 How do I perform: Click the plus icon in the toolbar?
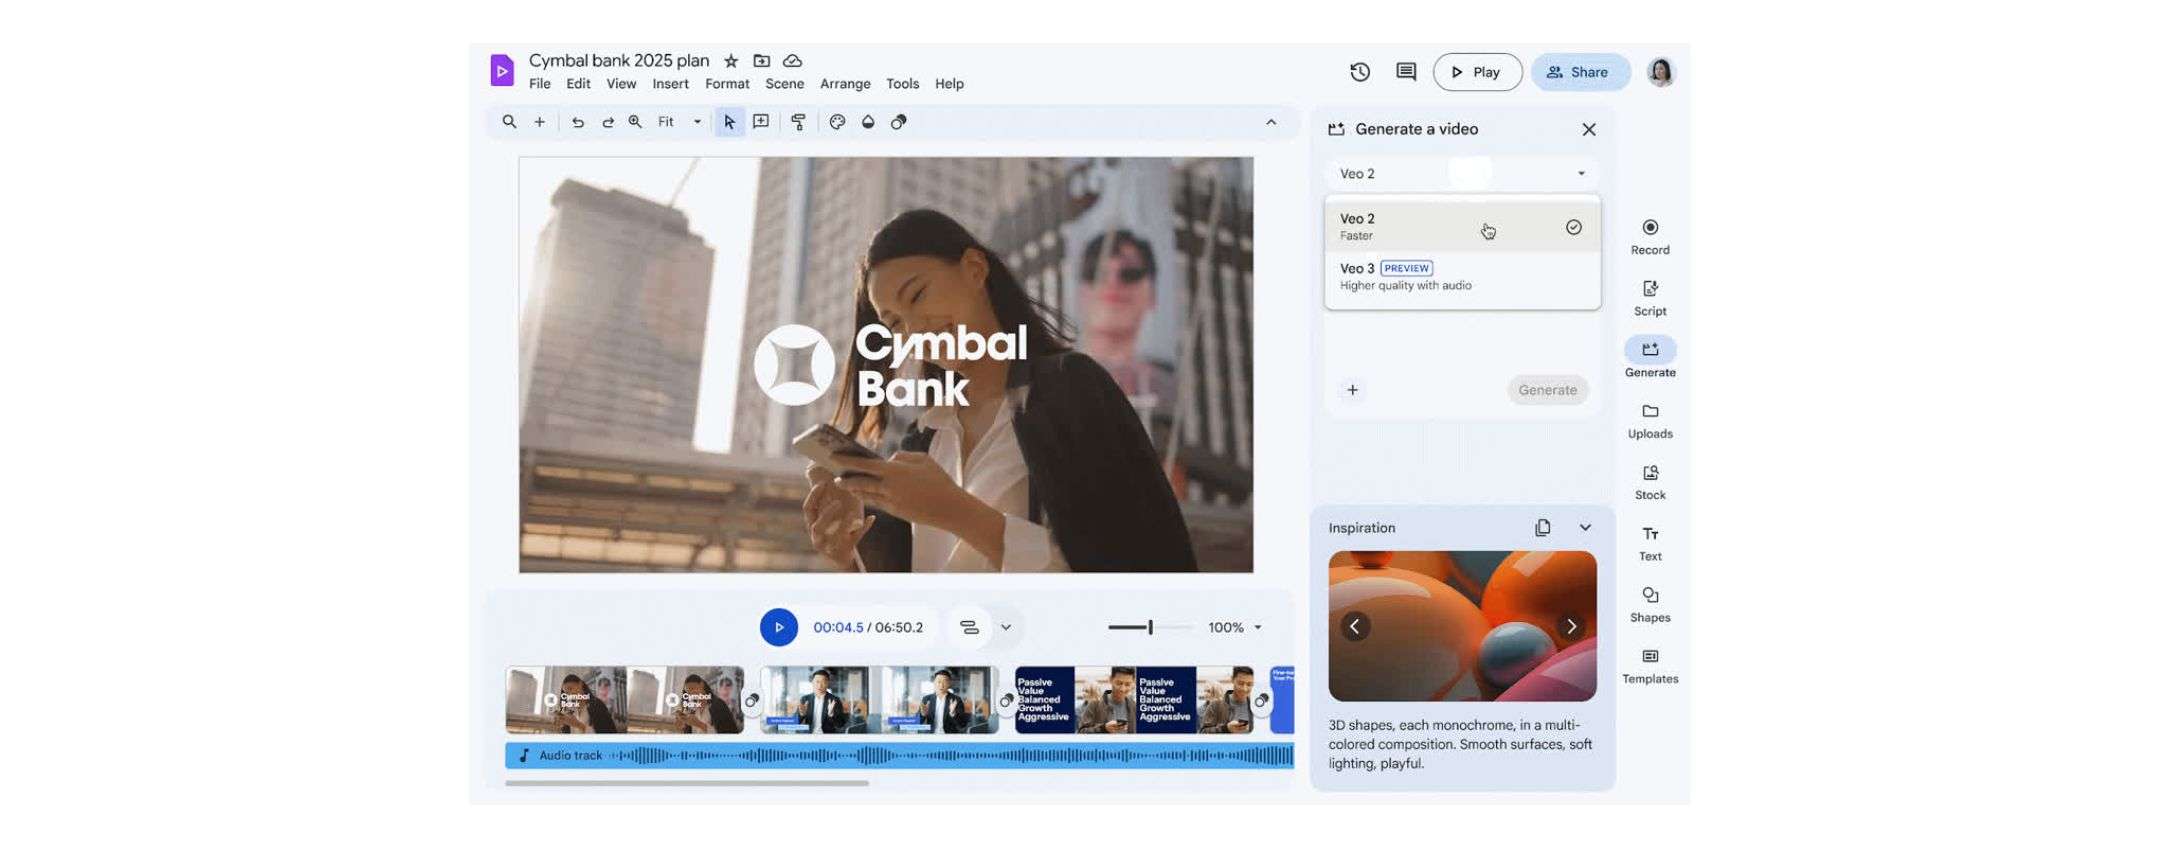pos(539,122)
